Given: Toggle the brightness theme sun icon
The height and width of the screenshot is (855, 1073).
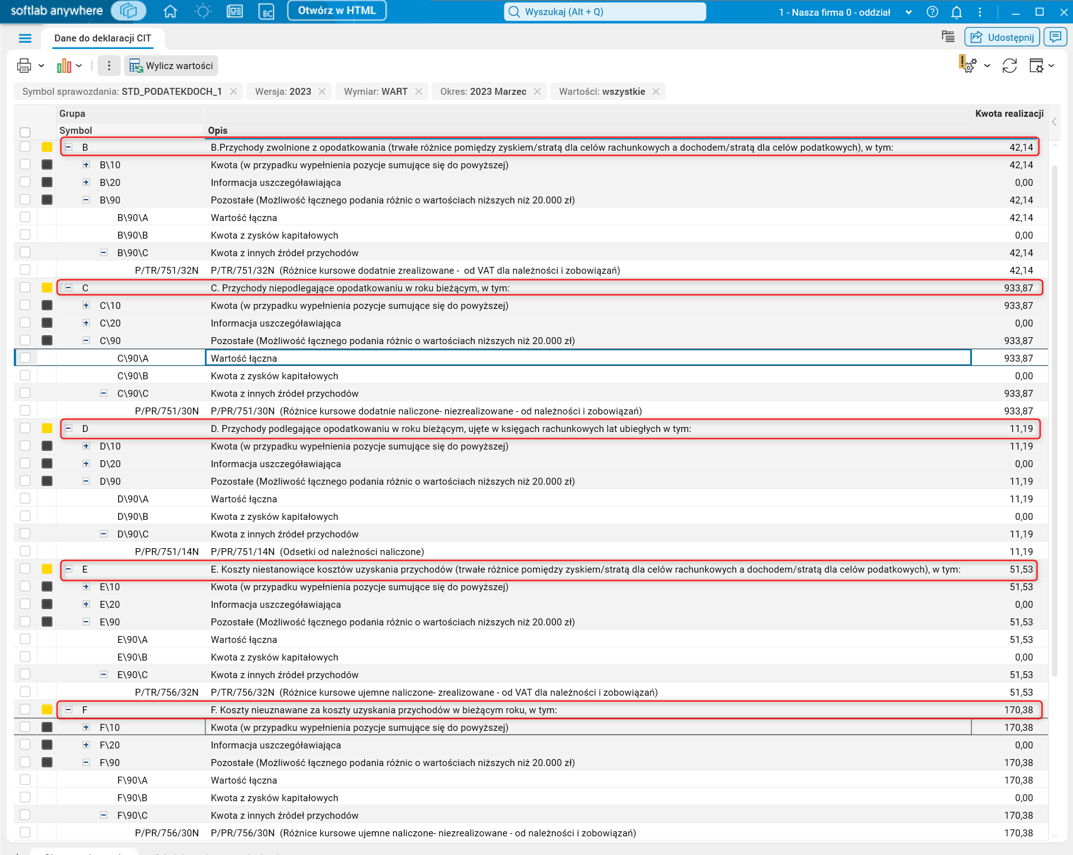Looking at the screenshot, I should [x=203, y=12].
